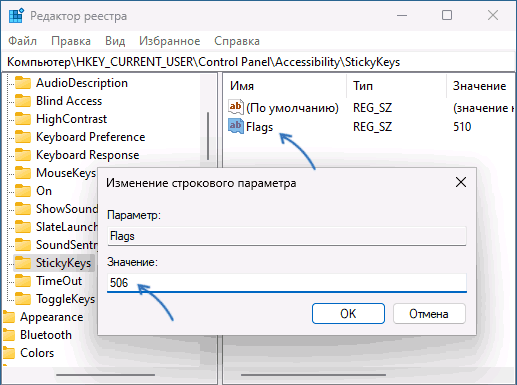
Task: Select the SoundSentry folder icon
Action: click(x=23, y=245)
